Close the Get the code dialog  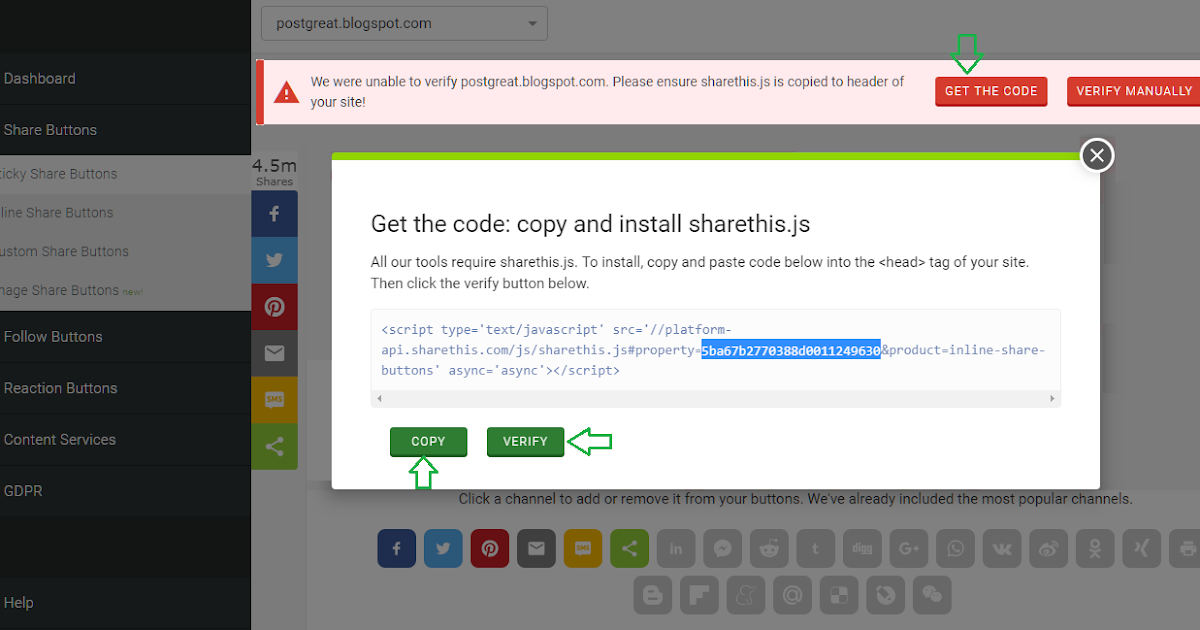(x=1097, y=155)
